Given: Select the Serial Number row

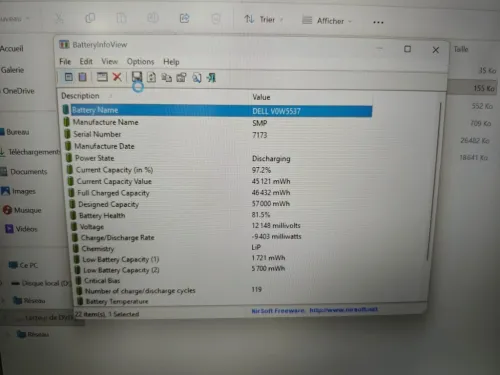Looking at the screenshot, I should click(x=217, y=134).
